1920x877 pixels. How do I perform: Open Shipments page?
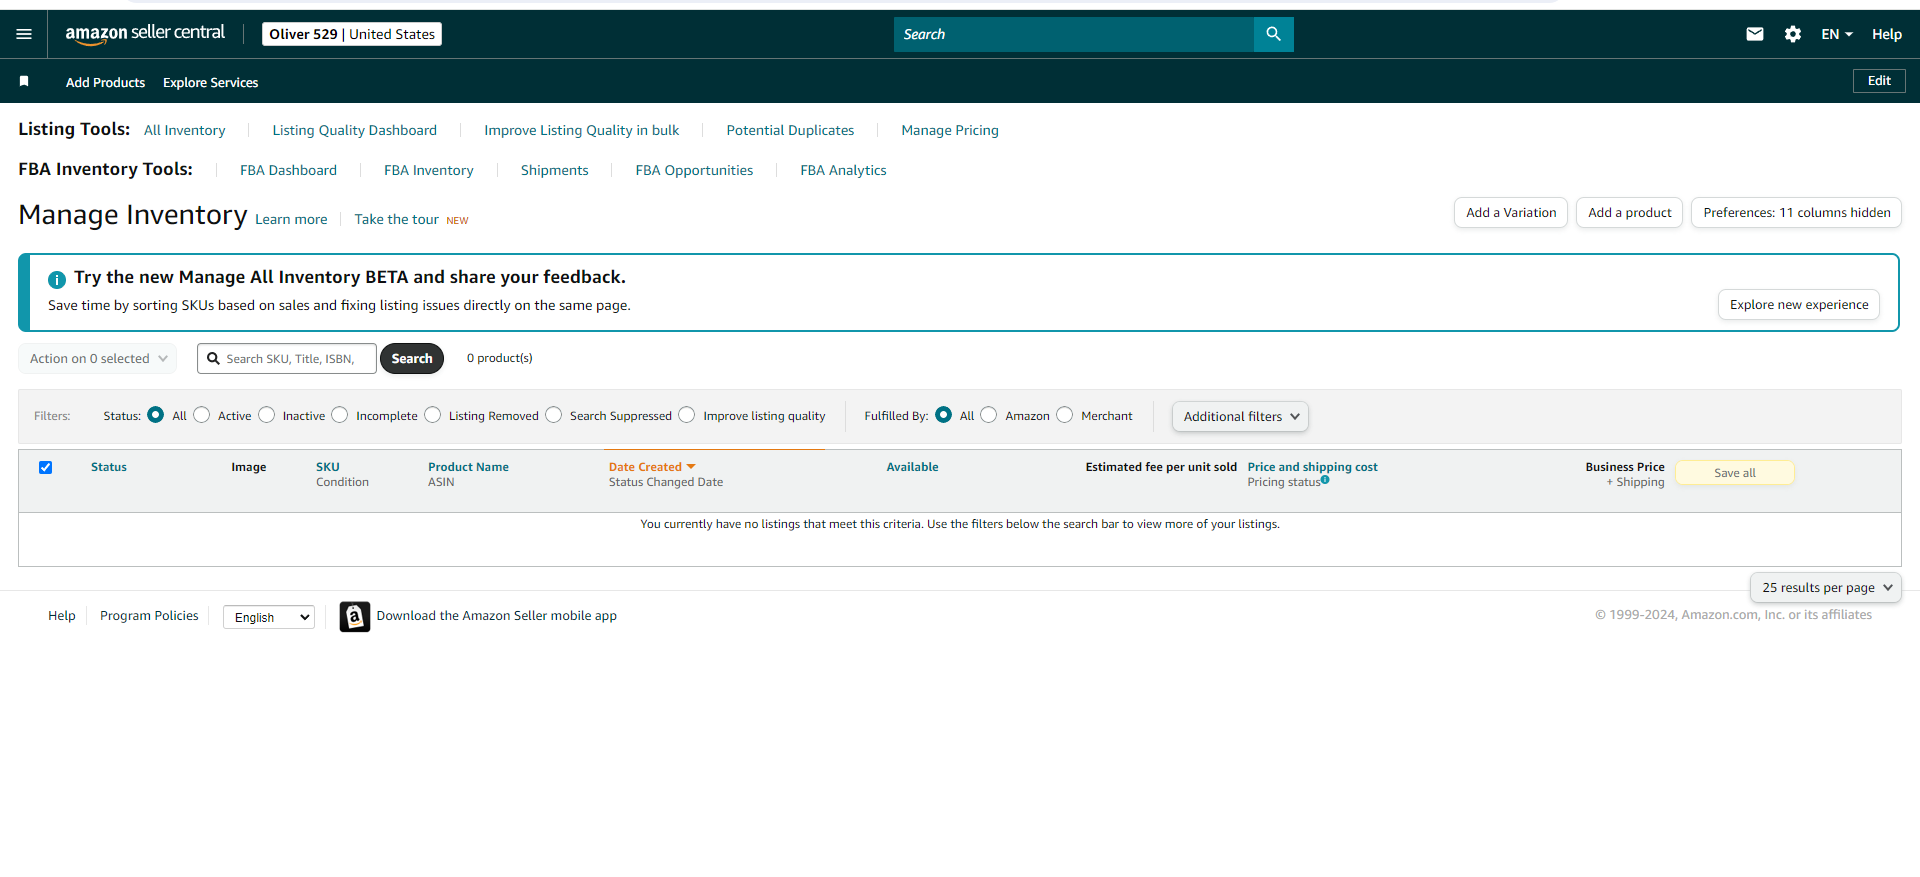(x=554, y=170)
